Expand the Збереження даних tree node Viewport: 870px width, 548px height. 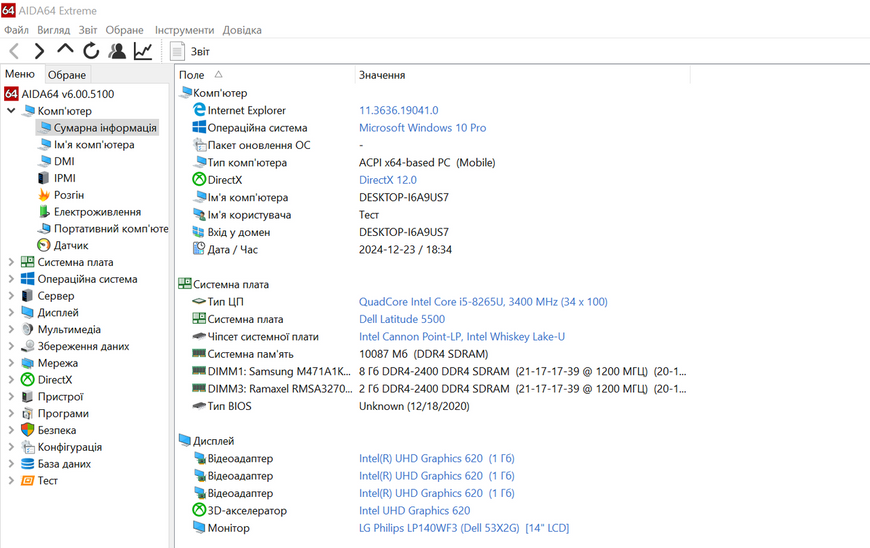11,346
